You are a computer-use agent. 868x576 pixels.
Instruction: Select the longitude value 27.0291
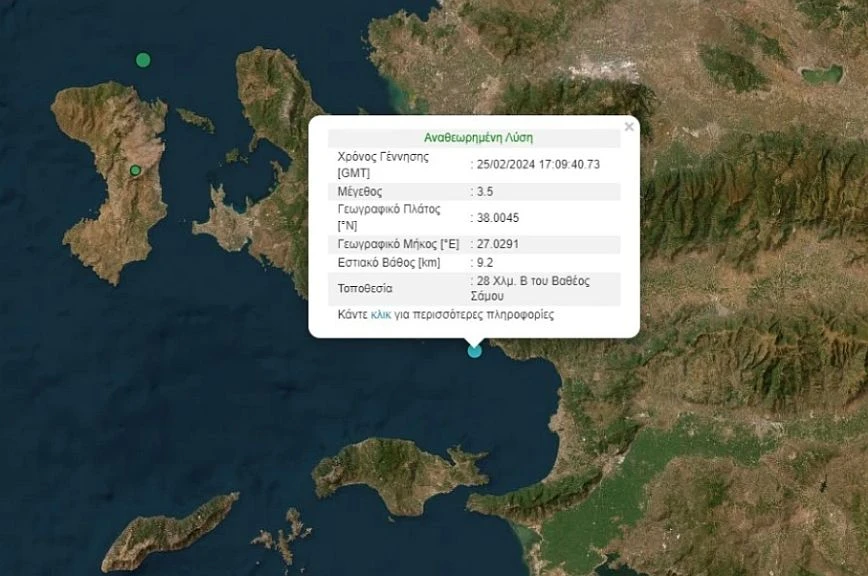499,243
